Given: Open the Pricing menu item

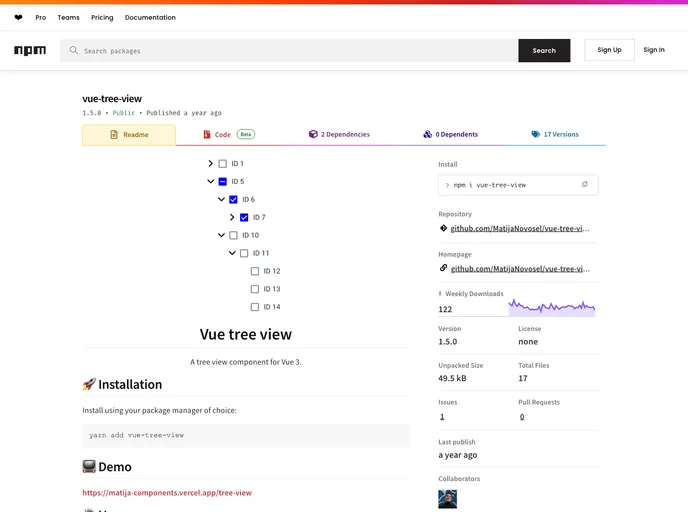Looking at the screenshot, I should click(x=102, y=18).
